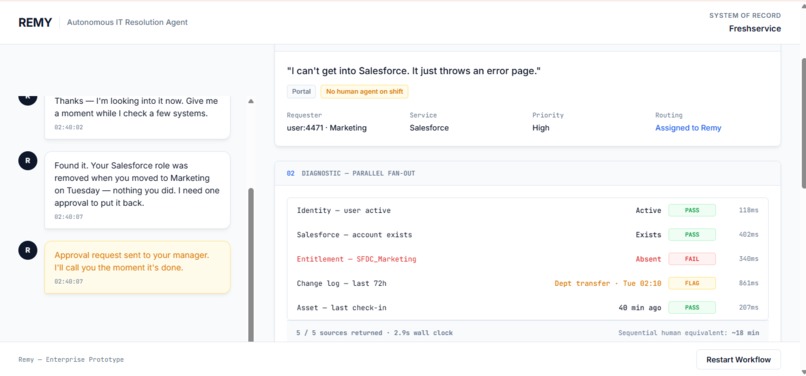Click 5 / 5 sources returned summary
806x376 pixels.
click(x=374, y=333)
